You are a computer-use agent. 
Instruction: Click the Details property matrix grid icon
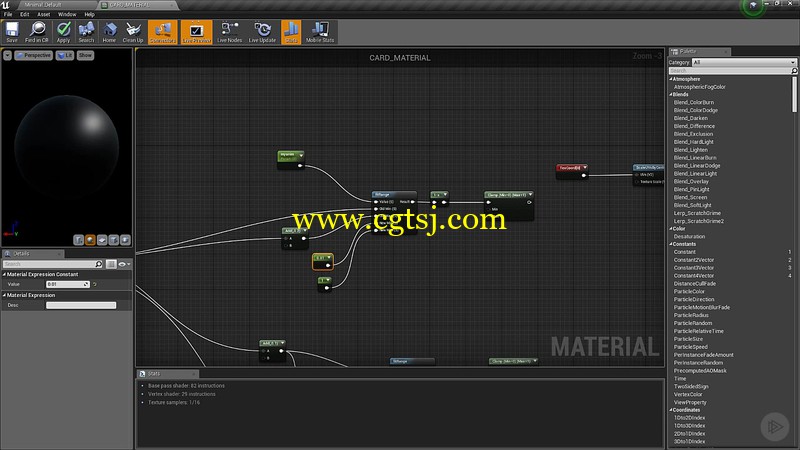click(111, 264)
